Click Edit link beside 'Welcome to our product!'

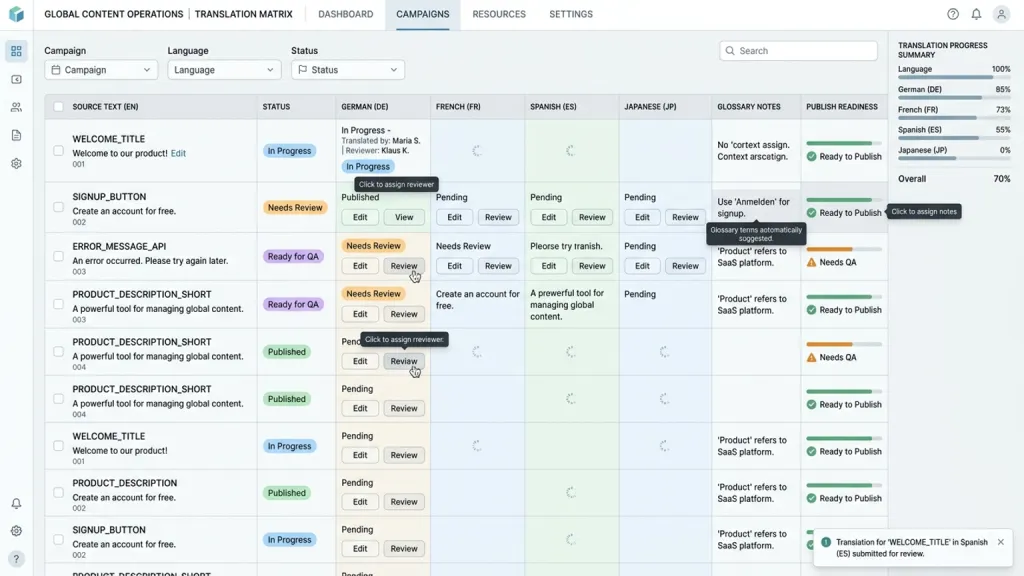[x=178, y=153]
